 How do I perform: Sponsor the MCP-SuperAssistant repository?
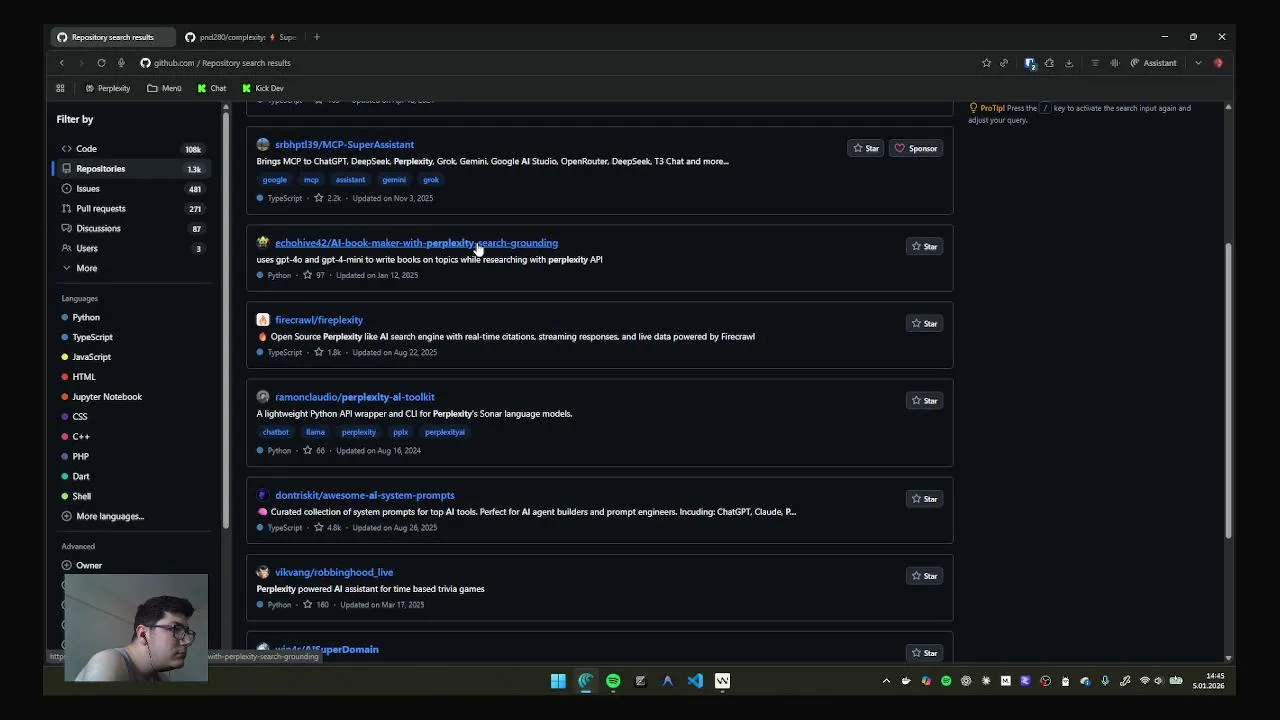(x=916, y=148)
